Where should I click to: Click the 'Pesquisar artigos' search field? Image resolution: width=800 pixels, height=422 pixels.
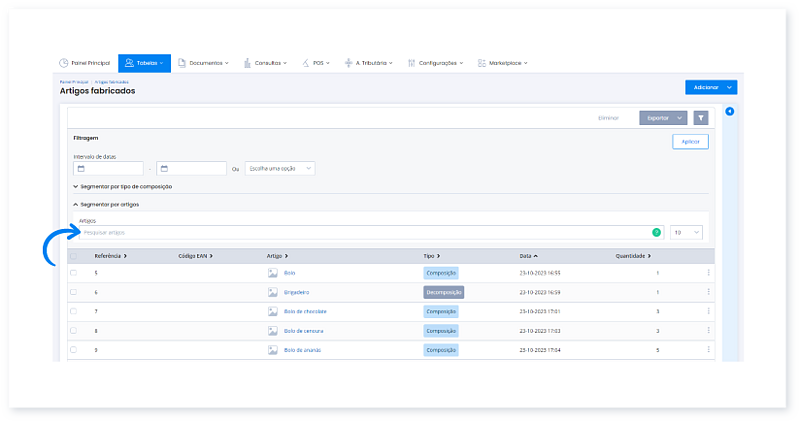pos(360,232)
